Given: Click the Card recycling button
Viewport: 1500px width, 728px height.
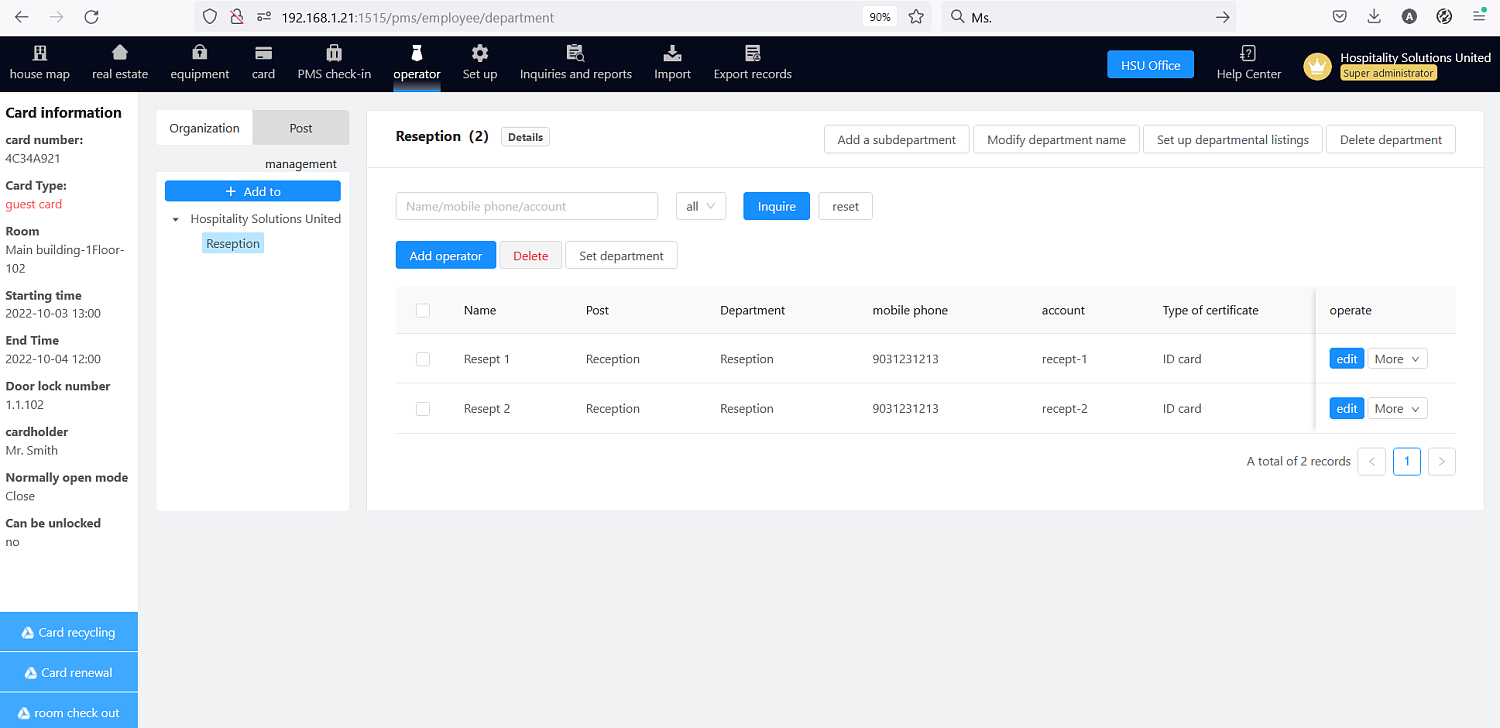Looking at the screenshot, I should tap(69, 632).
